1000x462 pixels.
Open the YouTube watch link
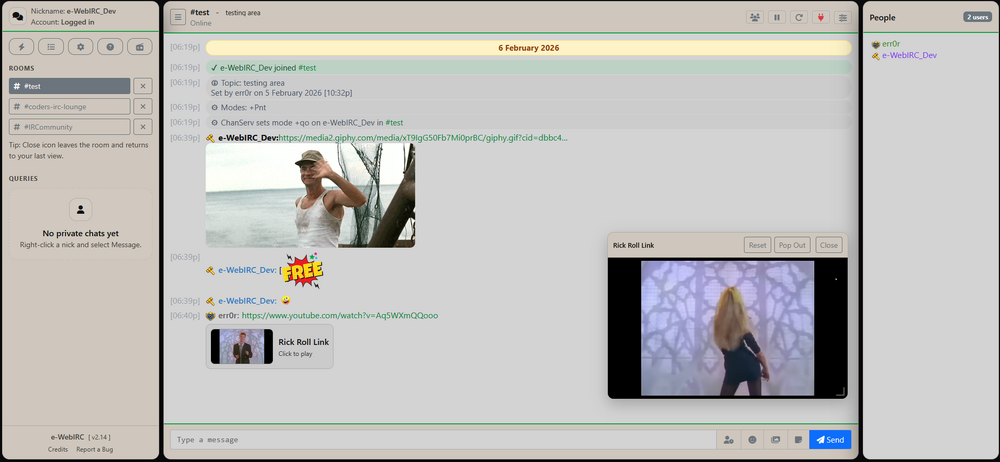[339, 316]
